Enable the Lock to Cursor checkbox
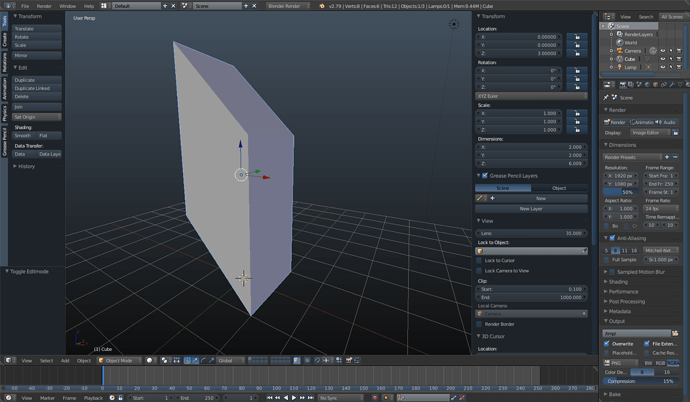 click(x=479, y=260)
